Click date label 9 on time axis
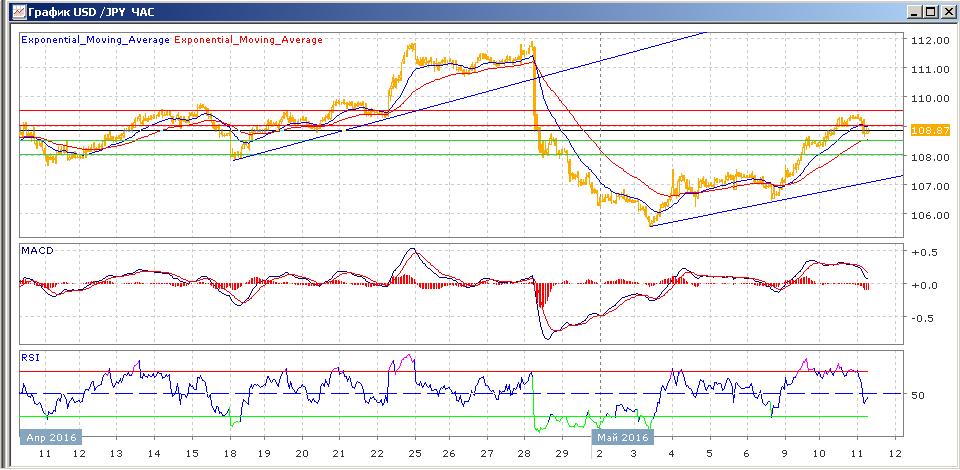Image resolution: width=960 pixels, height=470 pixels. (x=784, y=454)
